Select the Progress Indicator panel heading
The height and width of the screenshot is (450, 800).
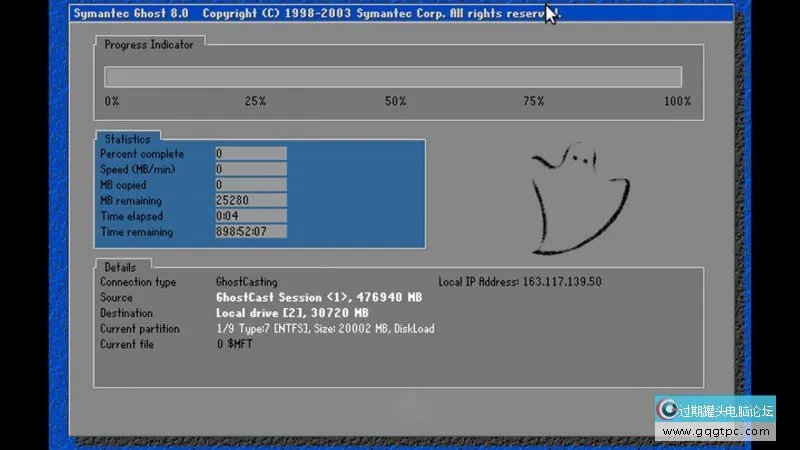click(149, 45)
